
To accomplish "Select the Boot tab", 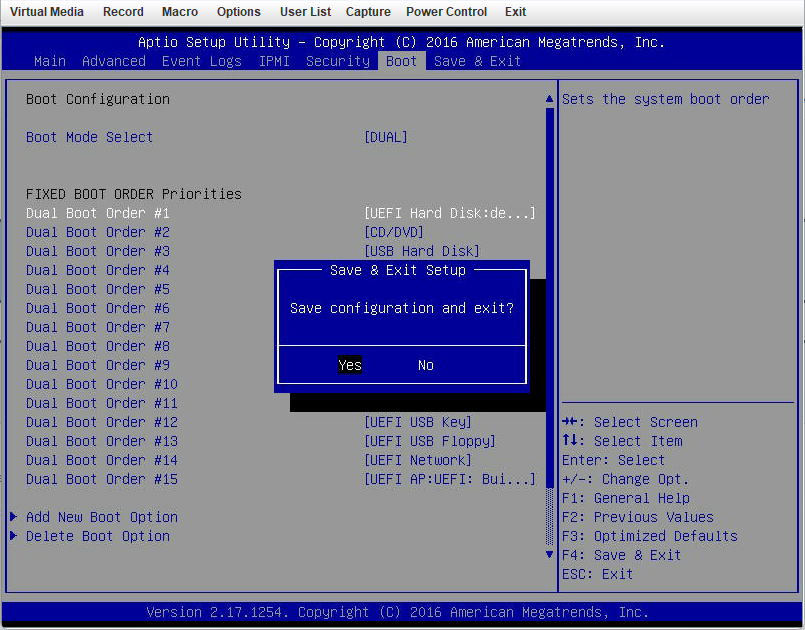I will coord(401,61).
